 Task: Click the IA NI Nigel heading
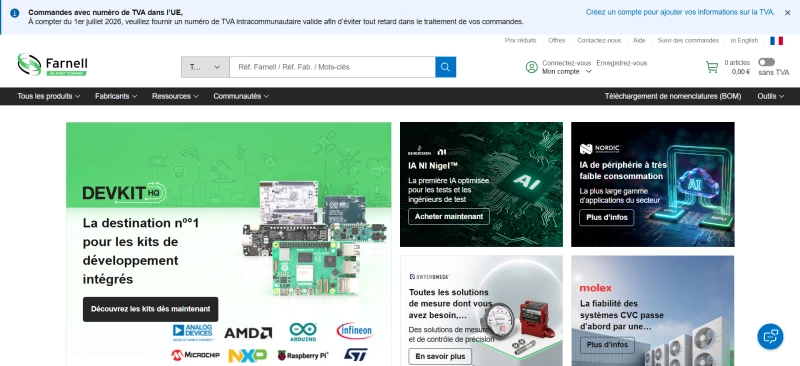tap(433, 165)
